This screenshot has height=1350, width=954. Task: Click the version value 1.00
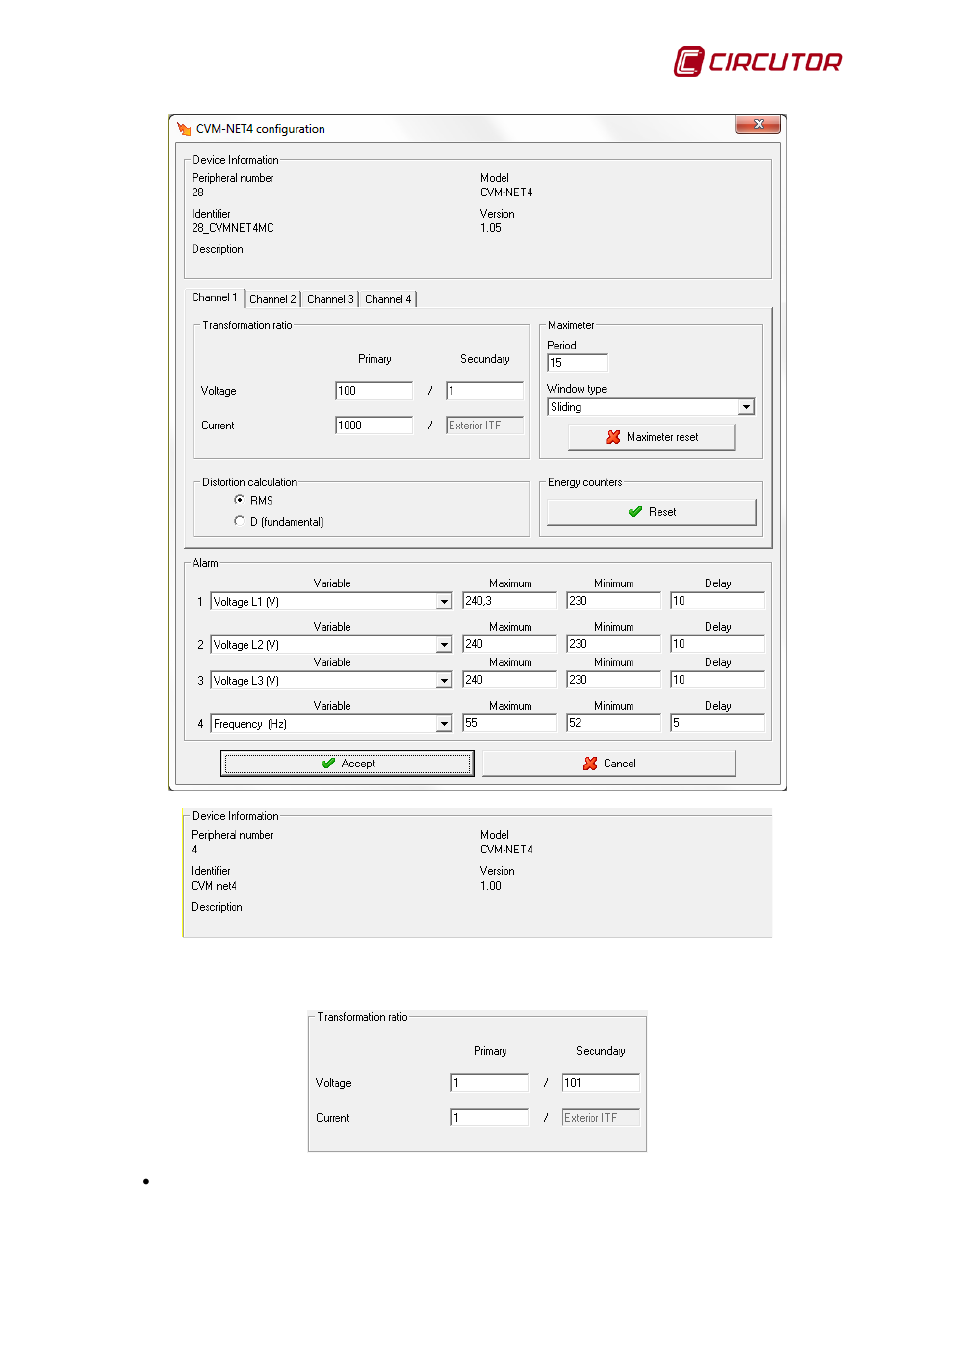tap(491, 886)
